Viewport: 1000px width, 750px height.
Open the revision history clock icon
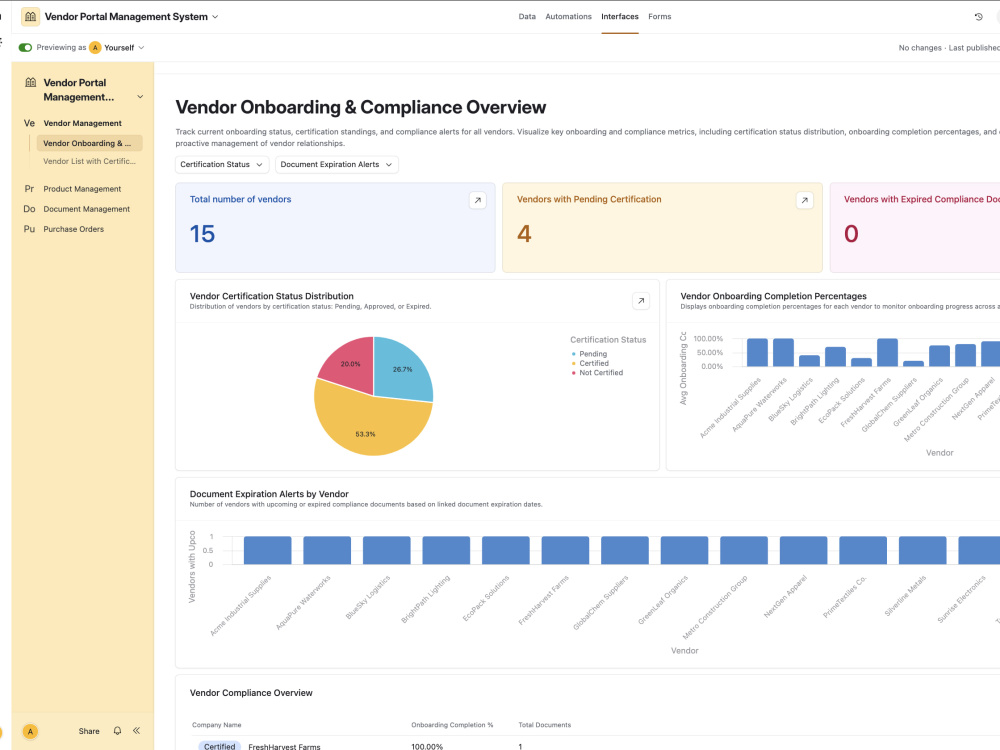point(978,17)
